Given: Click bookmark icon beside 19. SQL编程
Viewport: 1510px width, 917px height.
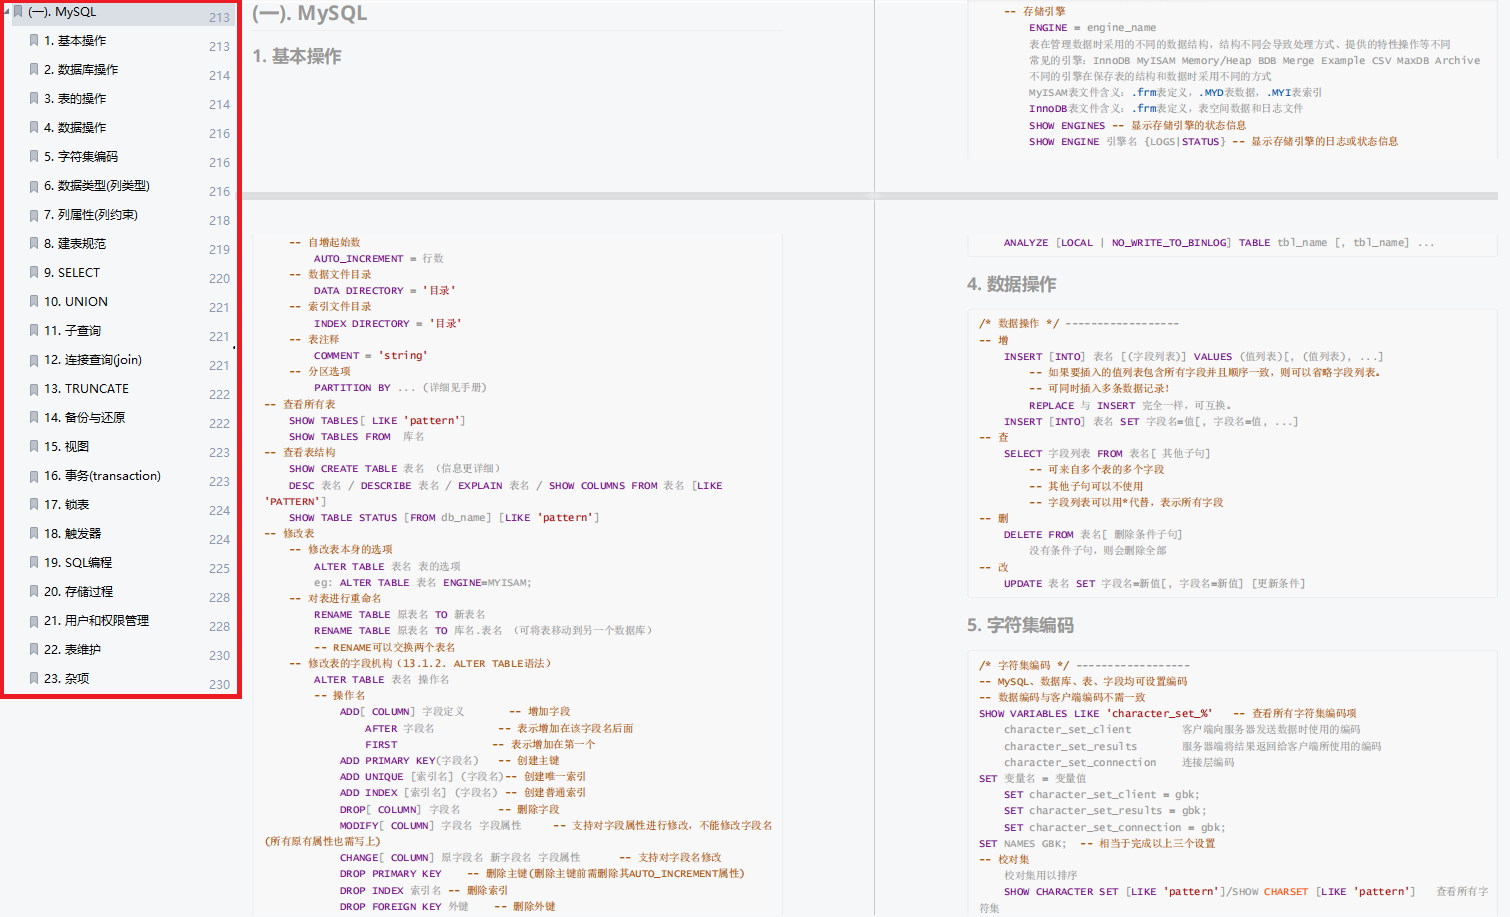Looking at the screenshot, I should (x=35, y=563).
